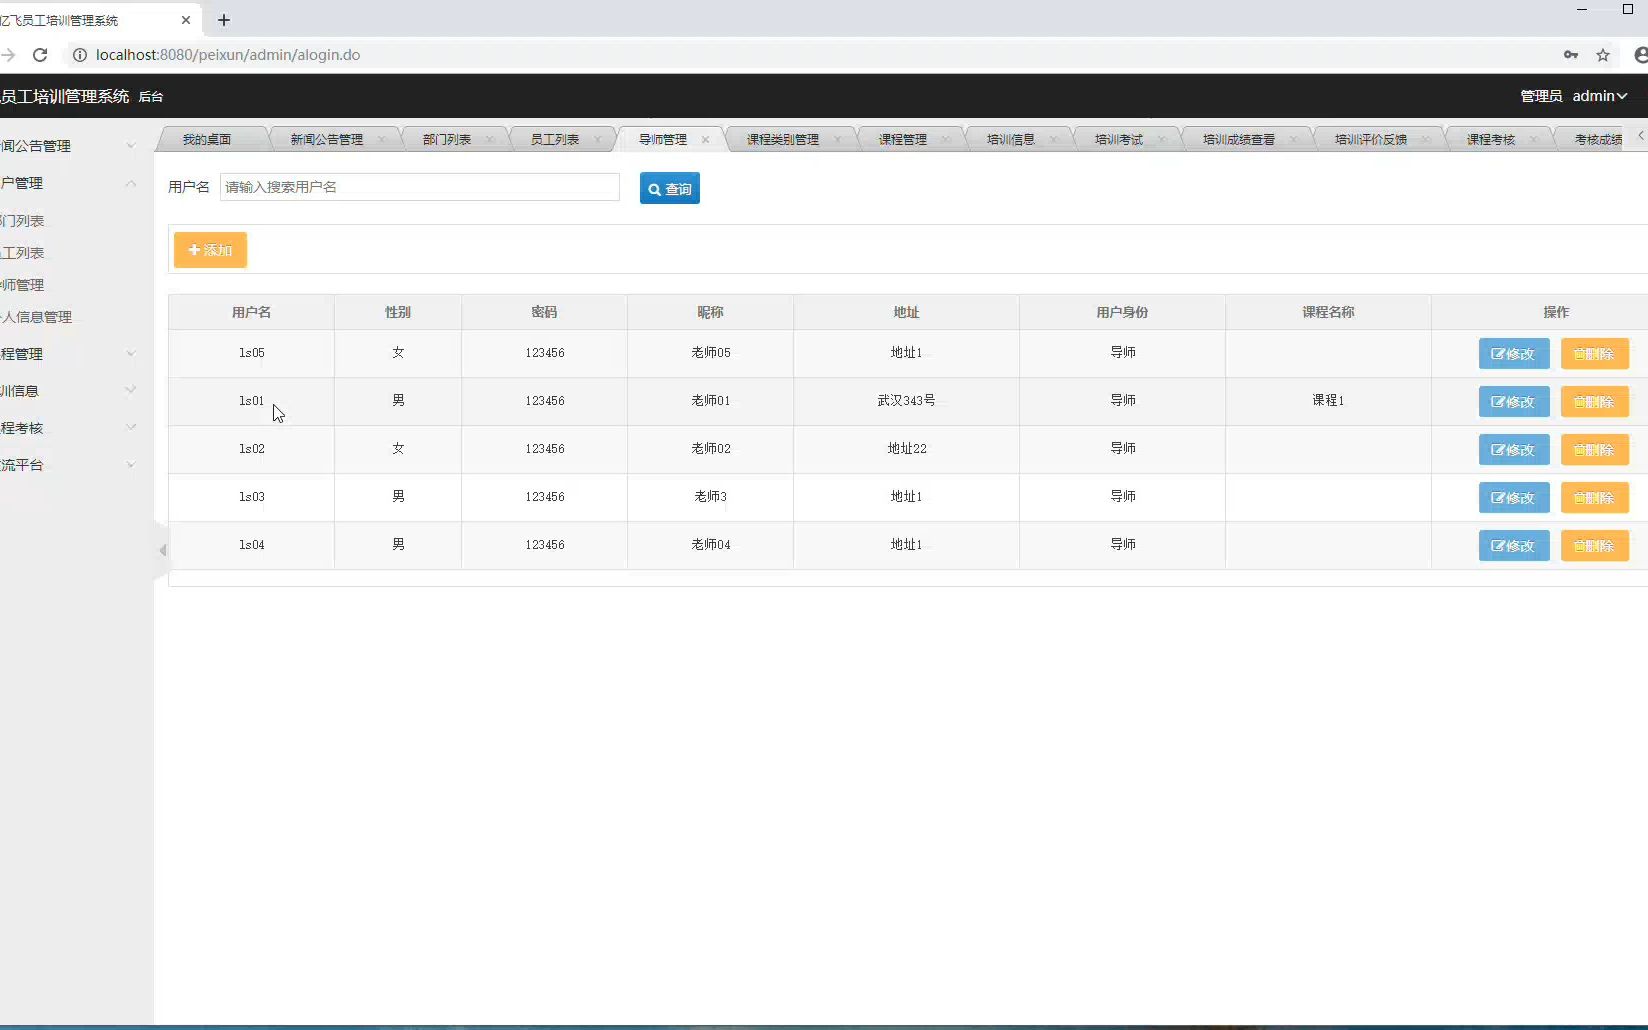
Task: Open 部门列表 in the sidebar
Action: (x=23, y=221)
